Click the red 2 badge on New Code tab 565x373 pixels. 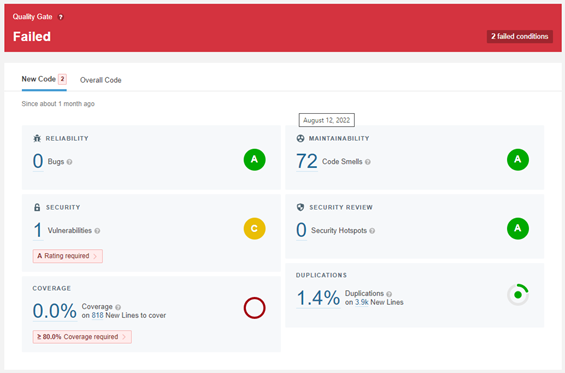click(x=62, y=79)
